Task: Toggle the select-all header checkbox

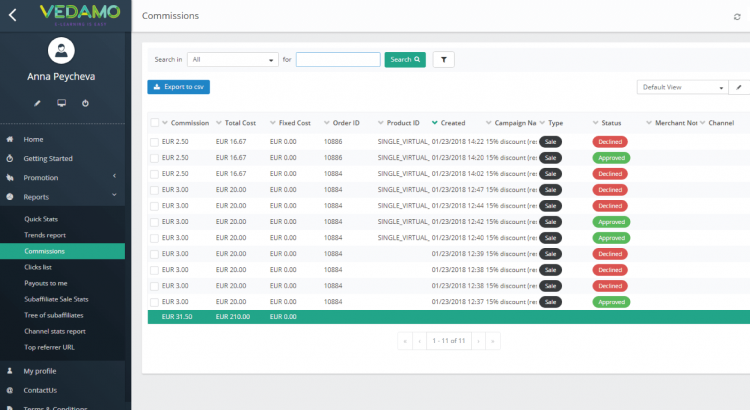Action: (154, 123)
